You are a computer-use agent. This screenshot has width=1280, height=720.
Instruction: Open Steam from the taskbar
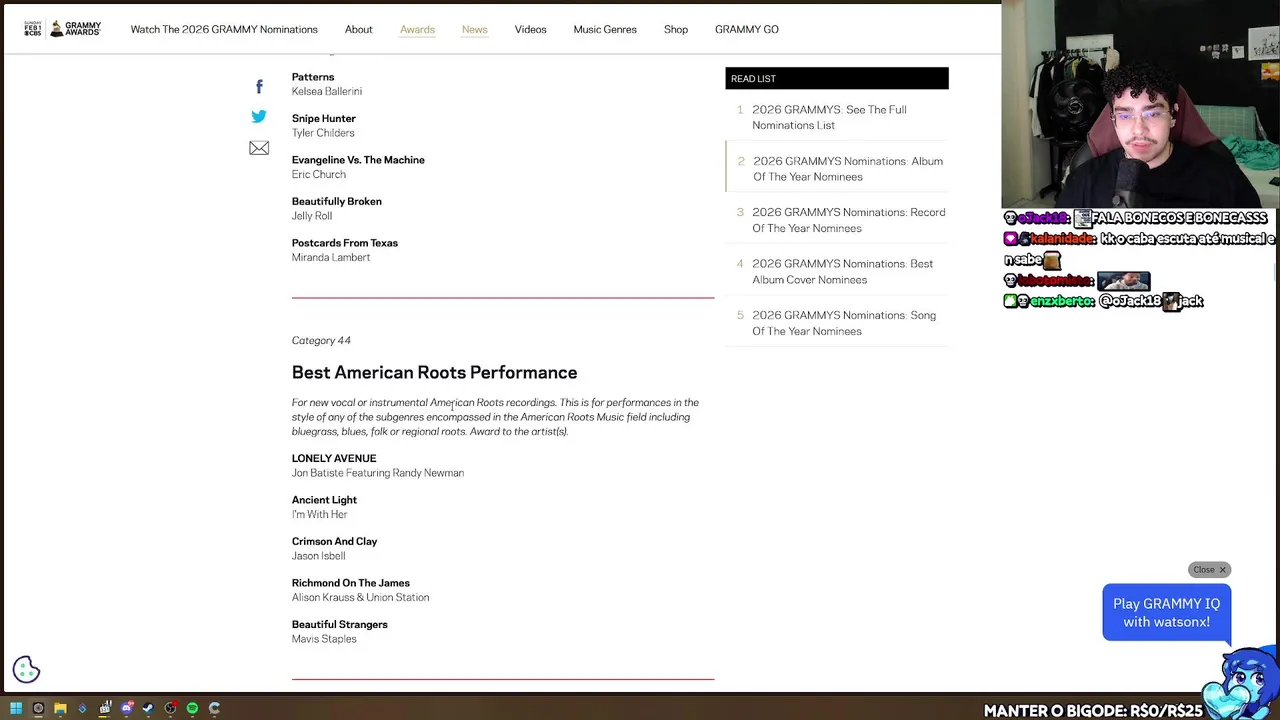148,708
